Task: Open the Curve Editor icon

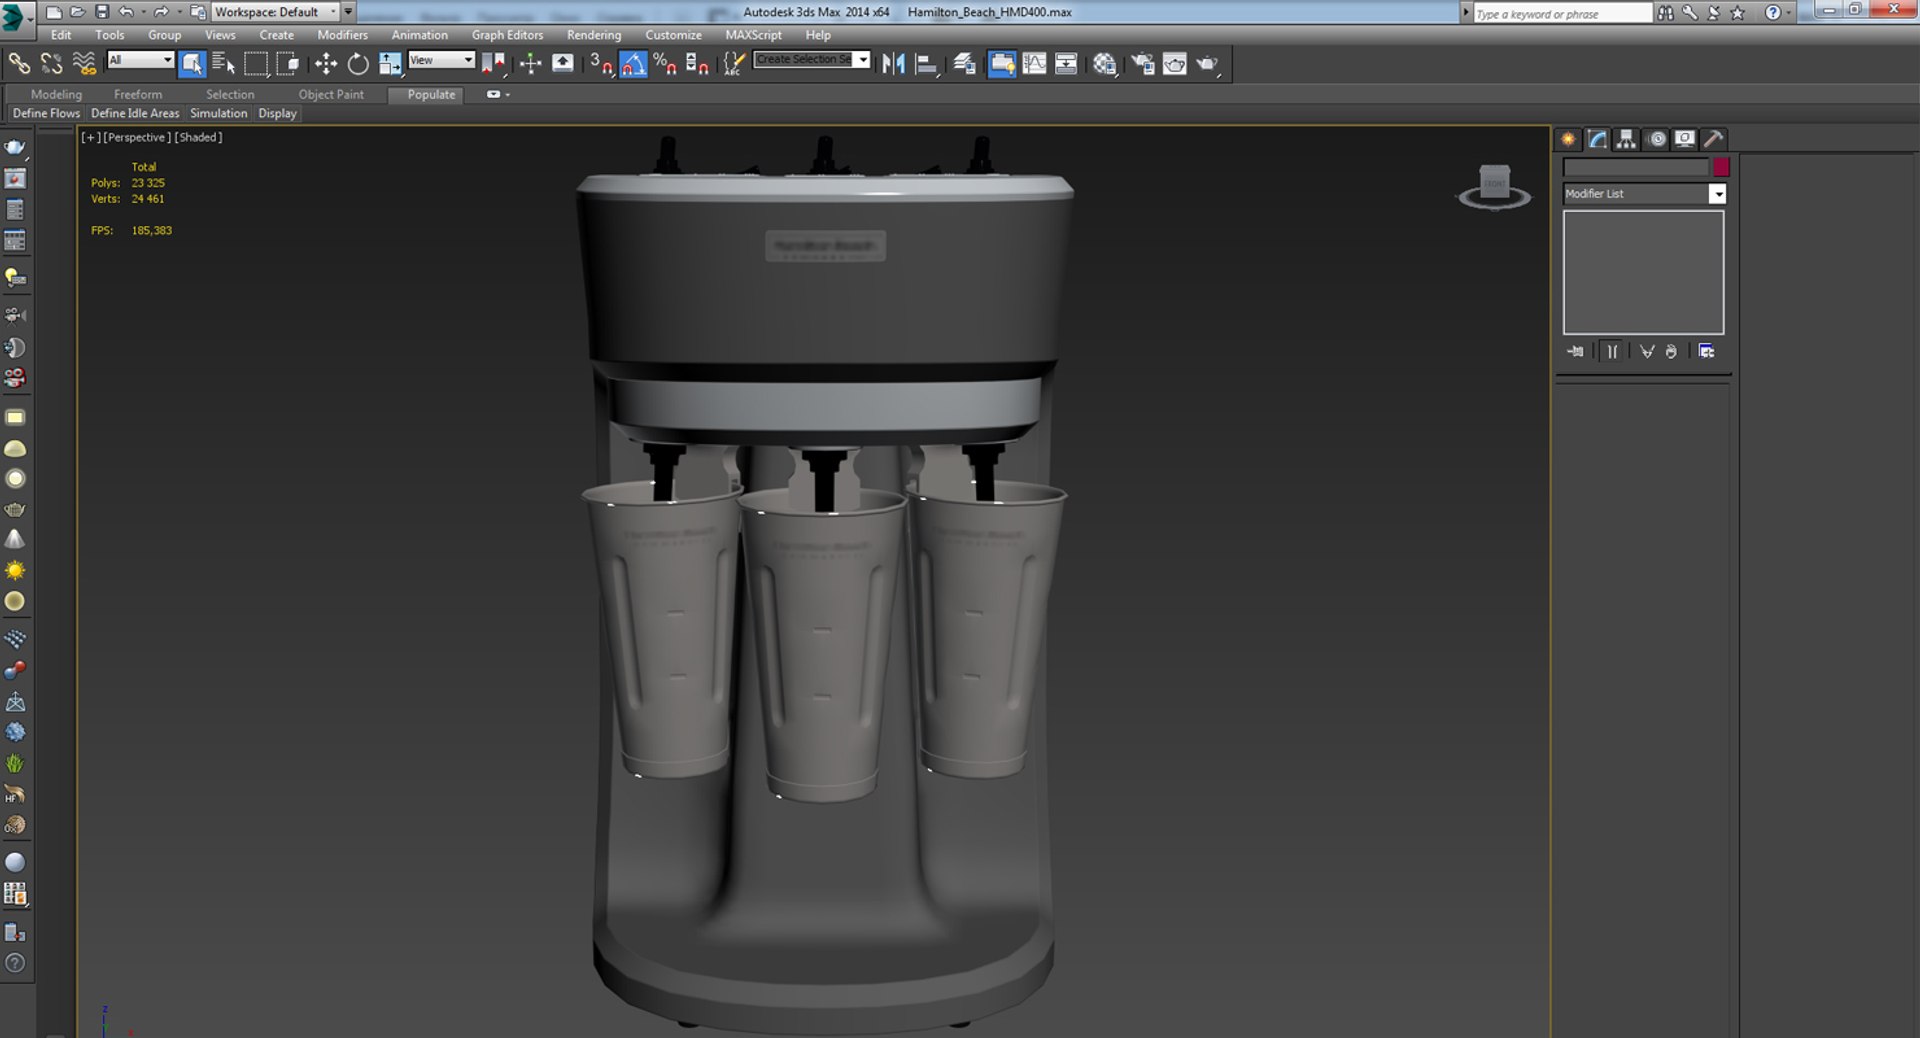Action: click(x=1034, y=64)
